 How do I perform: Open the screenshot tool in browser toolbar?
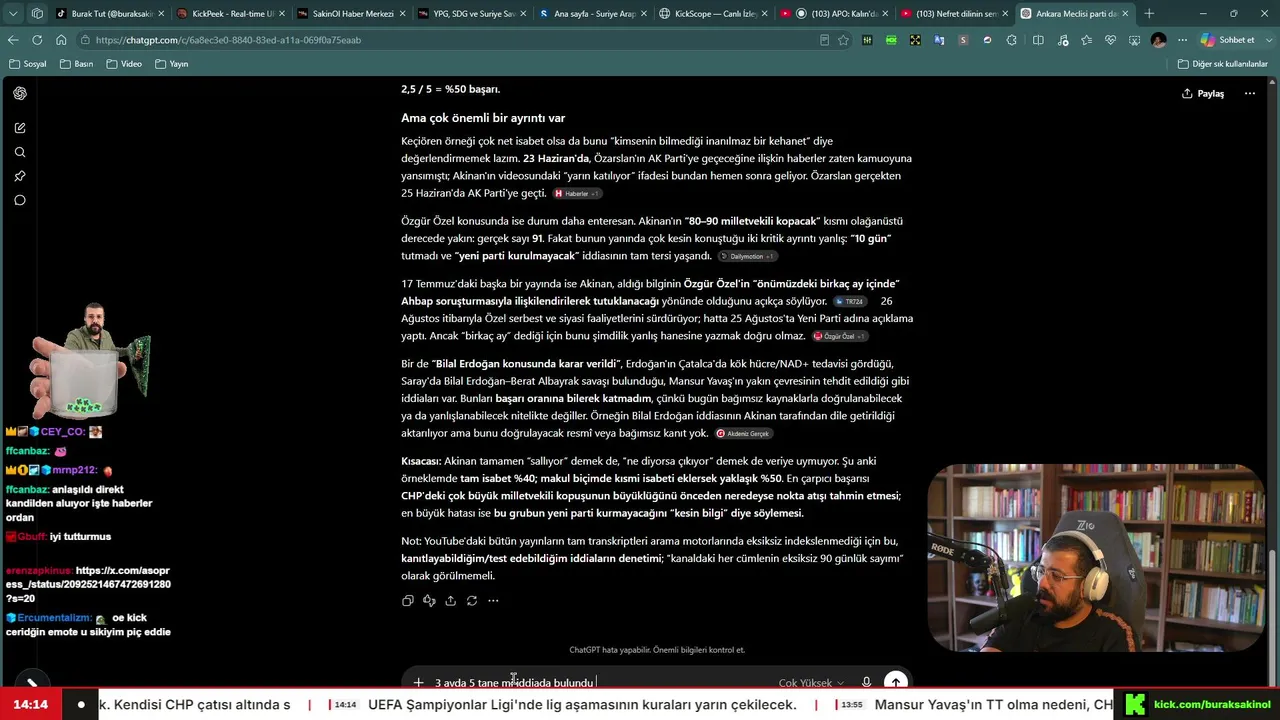pos(1135,40)
